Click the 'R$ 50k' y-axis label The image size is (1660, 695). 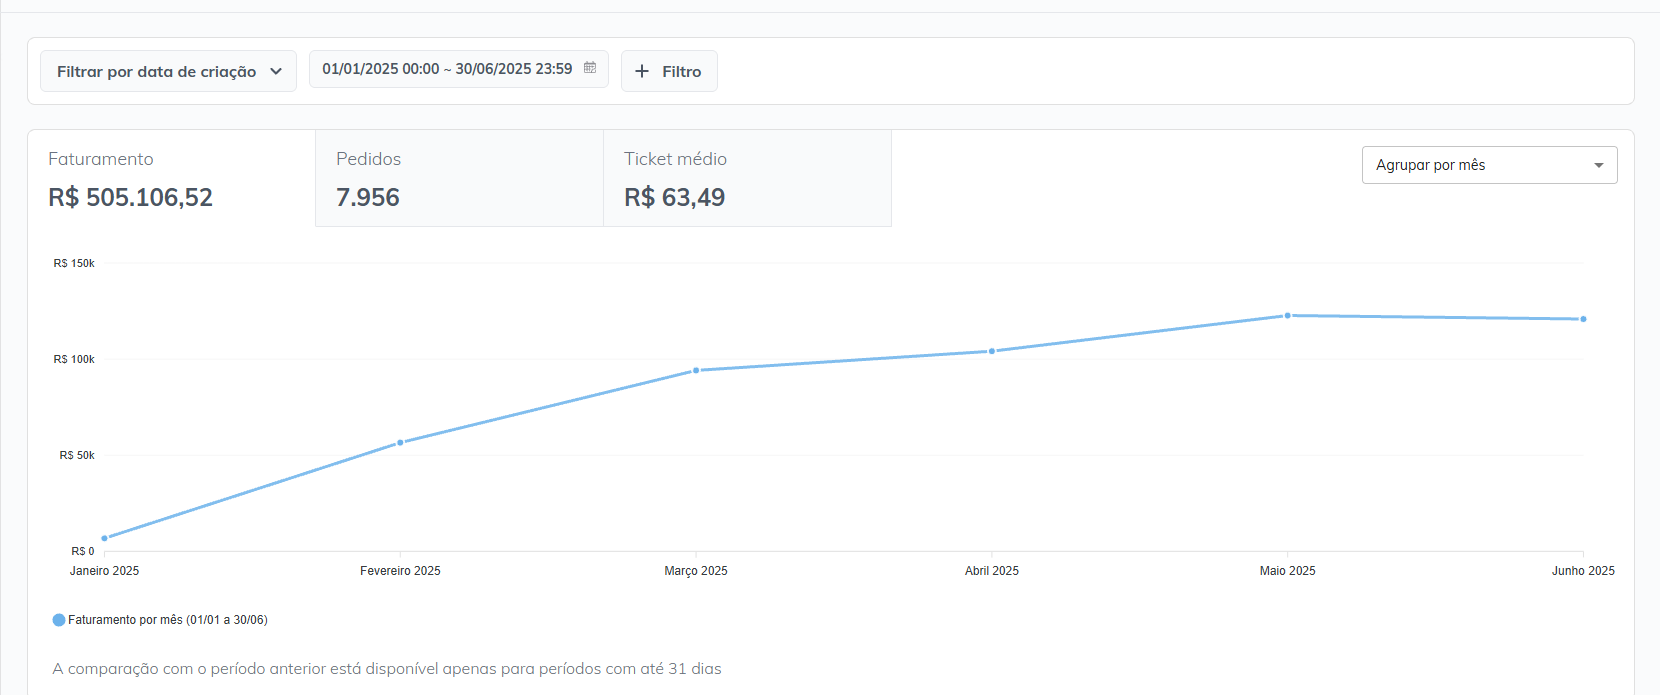pyautogui.click(x=77, y=455)
